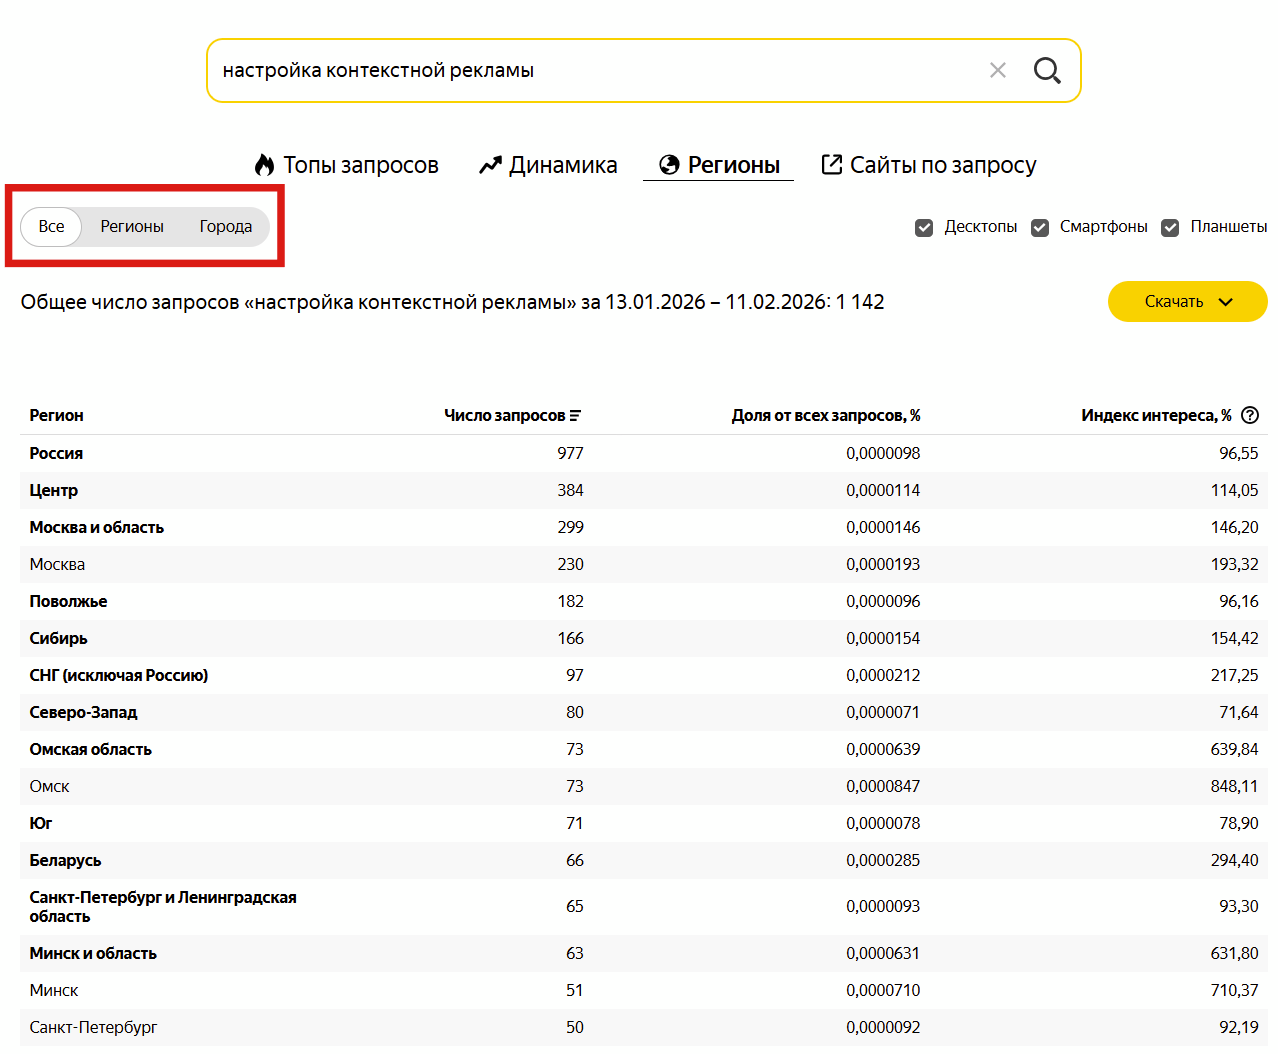1278x1054 pixels.
Task: Sort by Индекс интереса column header
Action: [1155, 415]
